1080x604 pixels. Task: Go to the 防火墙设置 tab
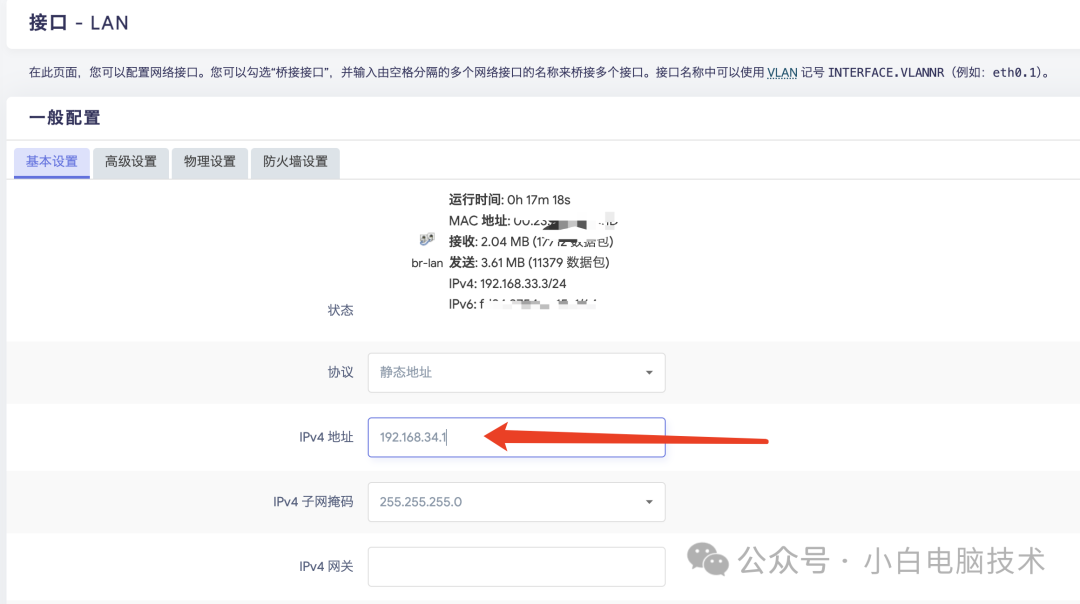pos(295,162)
